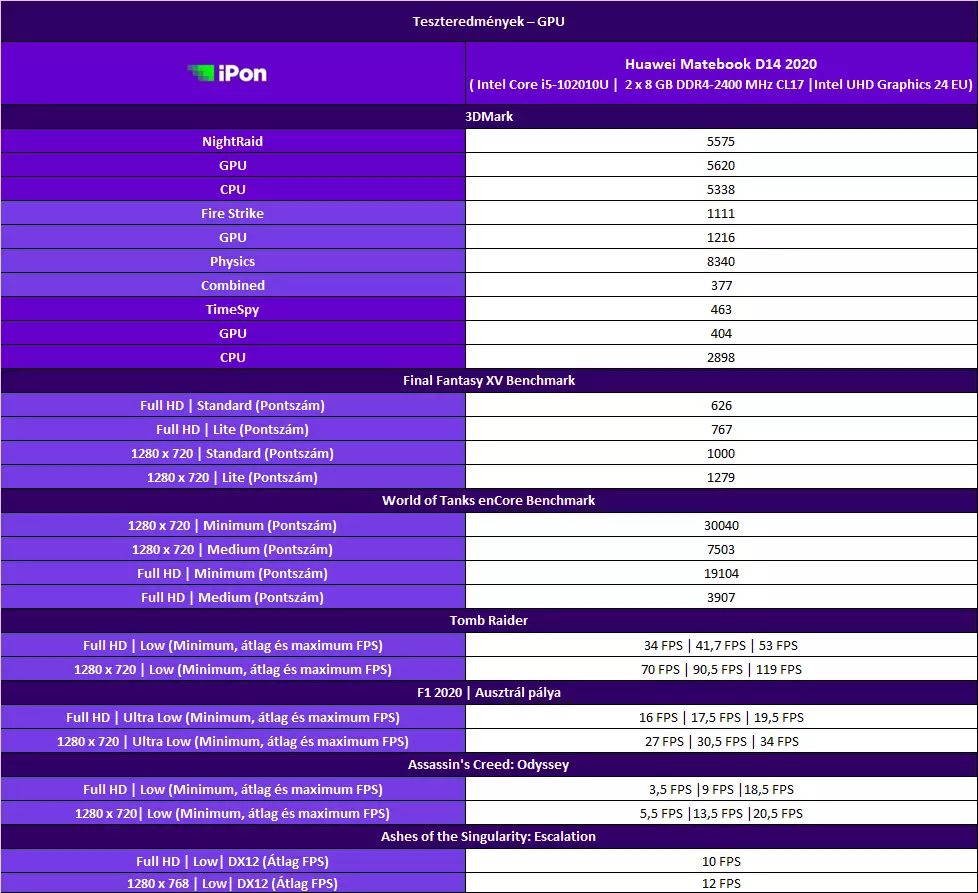
Task: Select the 'NightRaid' row label
Action: [232, 142]
